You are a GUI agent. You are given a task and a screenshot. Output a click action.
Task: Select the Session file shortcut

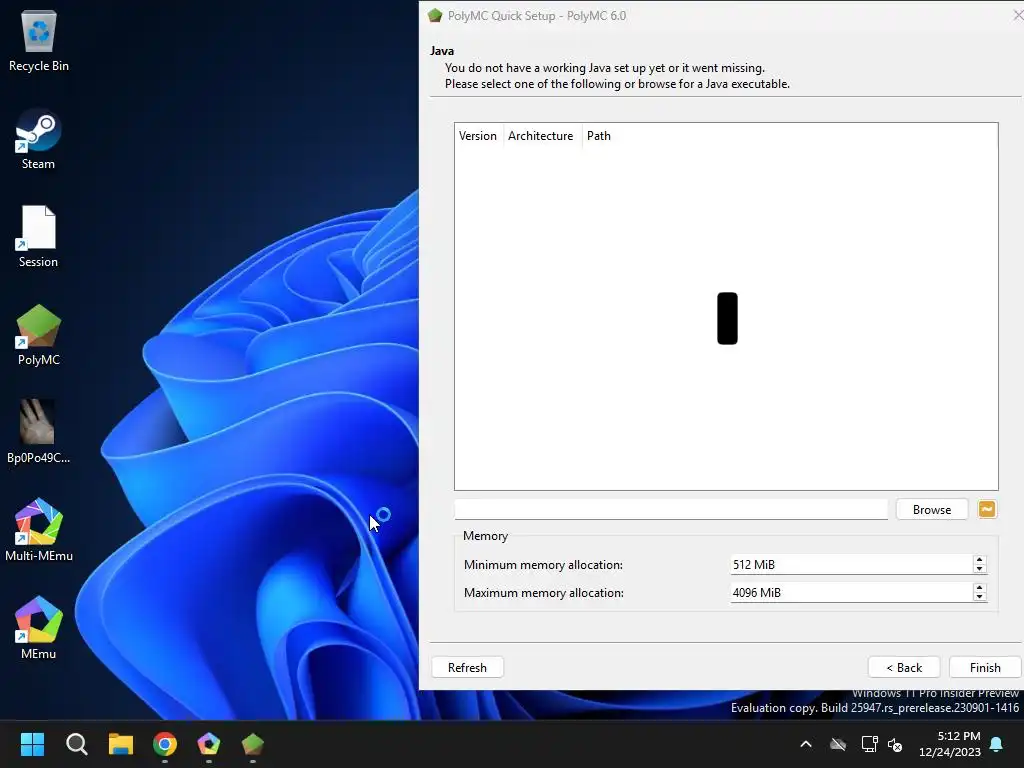pos(39,236)
